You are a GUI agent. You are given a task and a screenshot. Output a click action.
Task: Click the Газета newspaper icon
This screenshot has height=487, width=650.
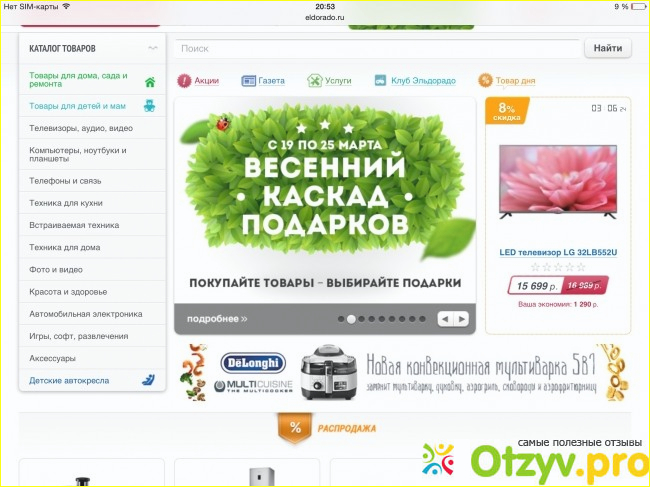[248, 80]
